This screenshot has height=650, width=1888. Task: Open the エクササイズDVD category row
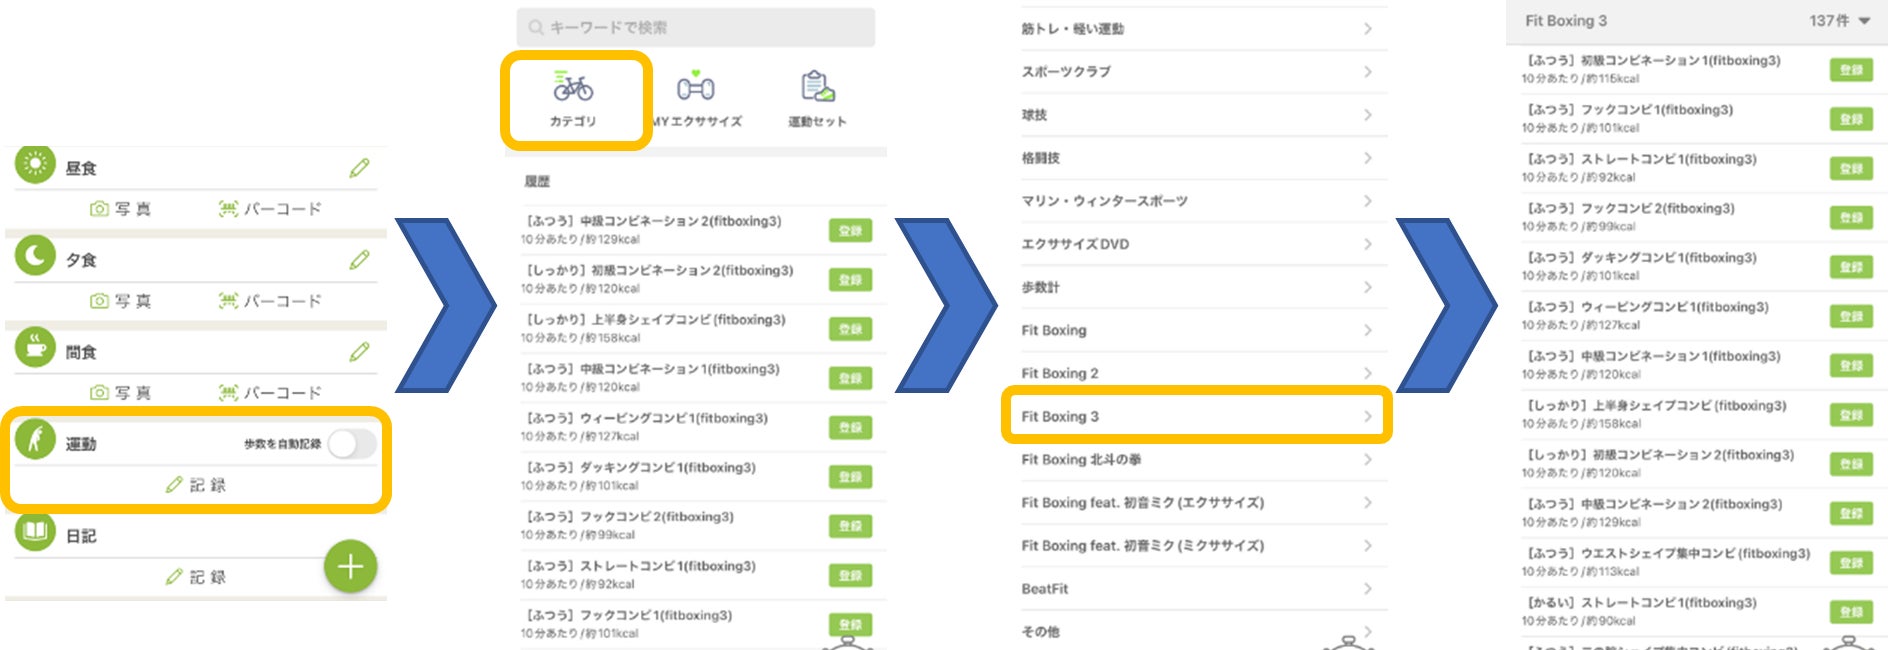tap(1195, 244)
